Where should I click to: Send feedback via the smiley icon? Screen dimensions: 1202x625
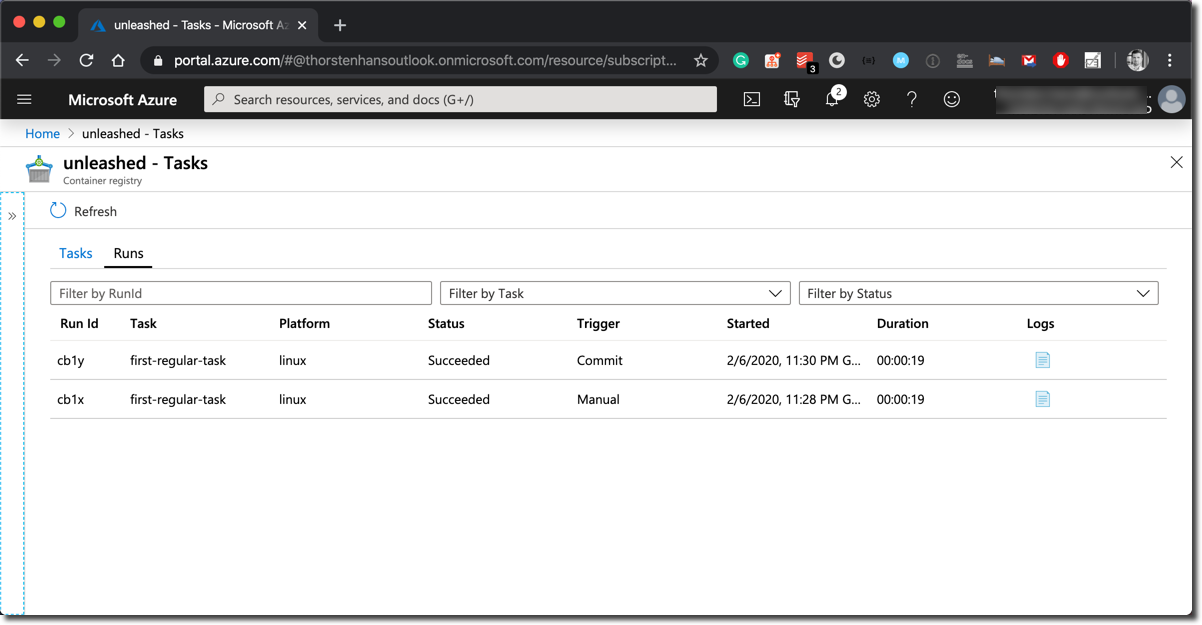coord(951,99)
